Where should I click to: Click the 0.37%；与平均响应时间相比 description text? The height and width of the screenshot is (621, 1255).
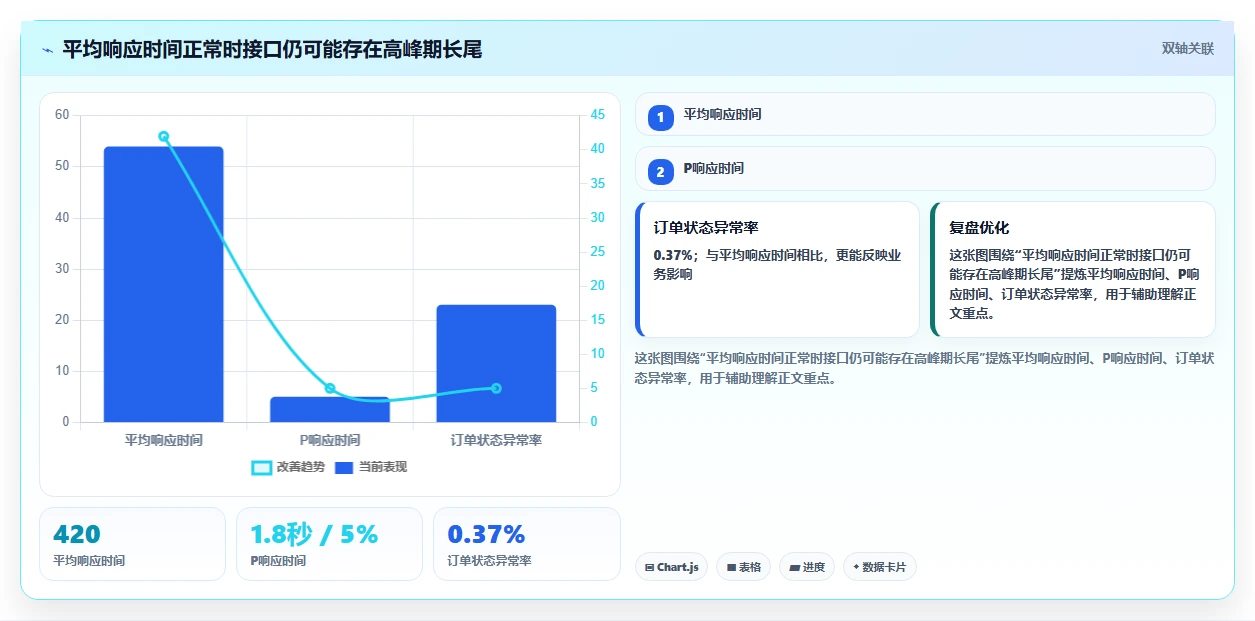pos(777,264)
